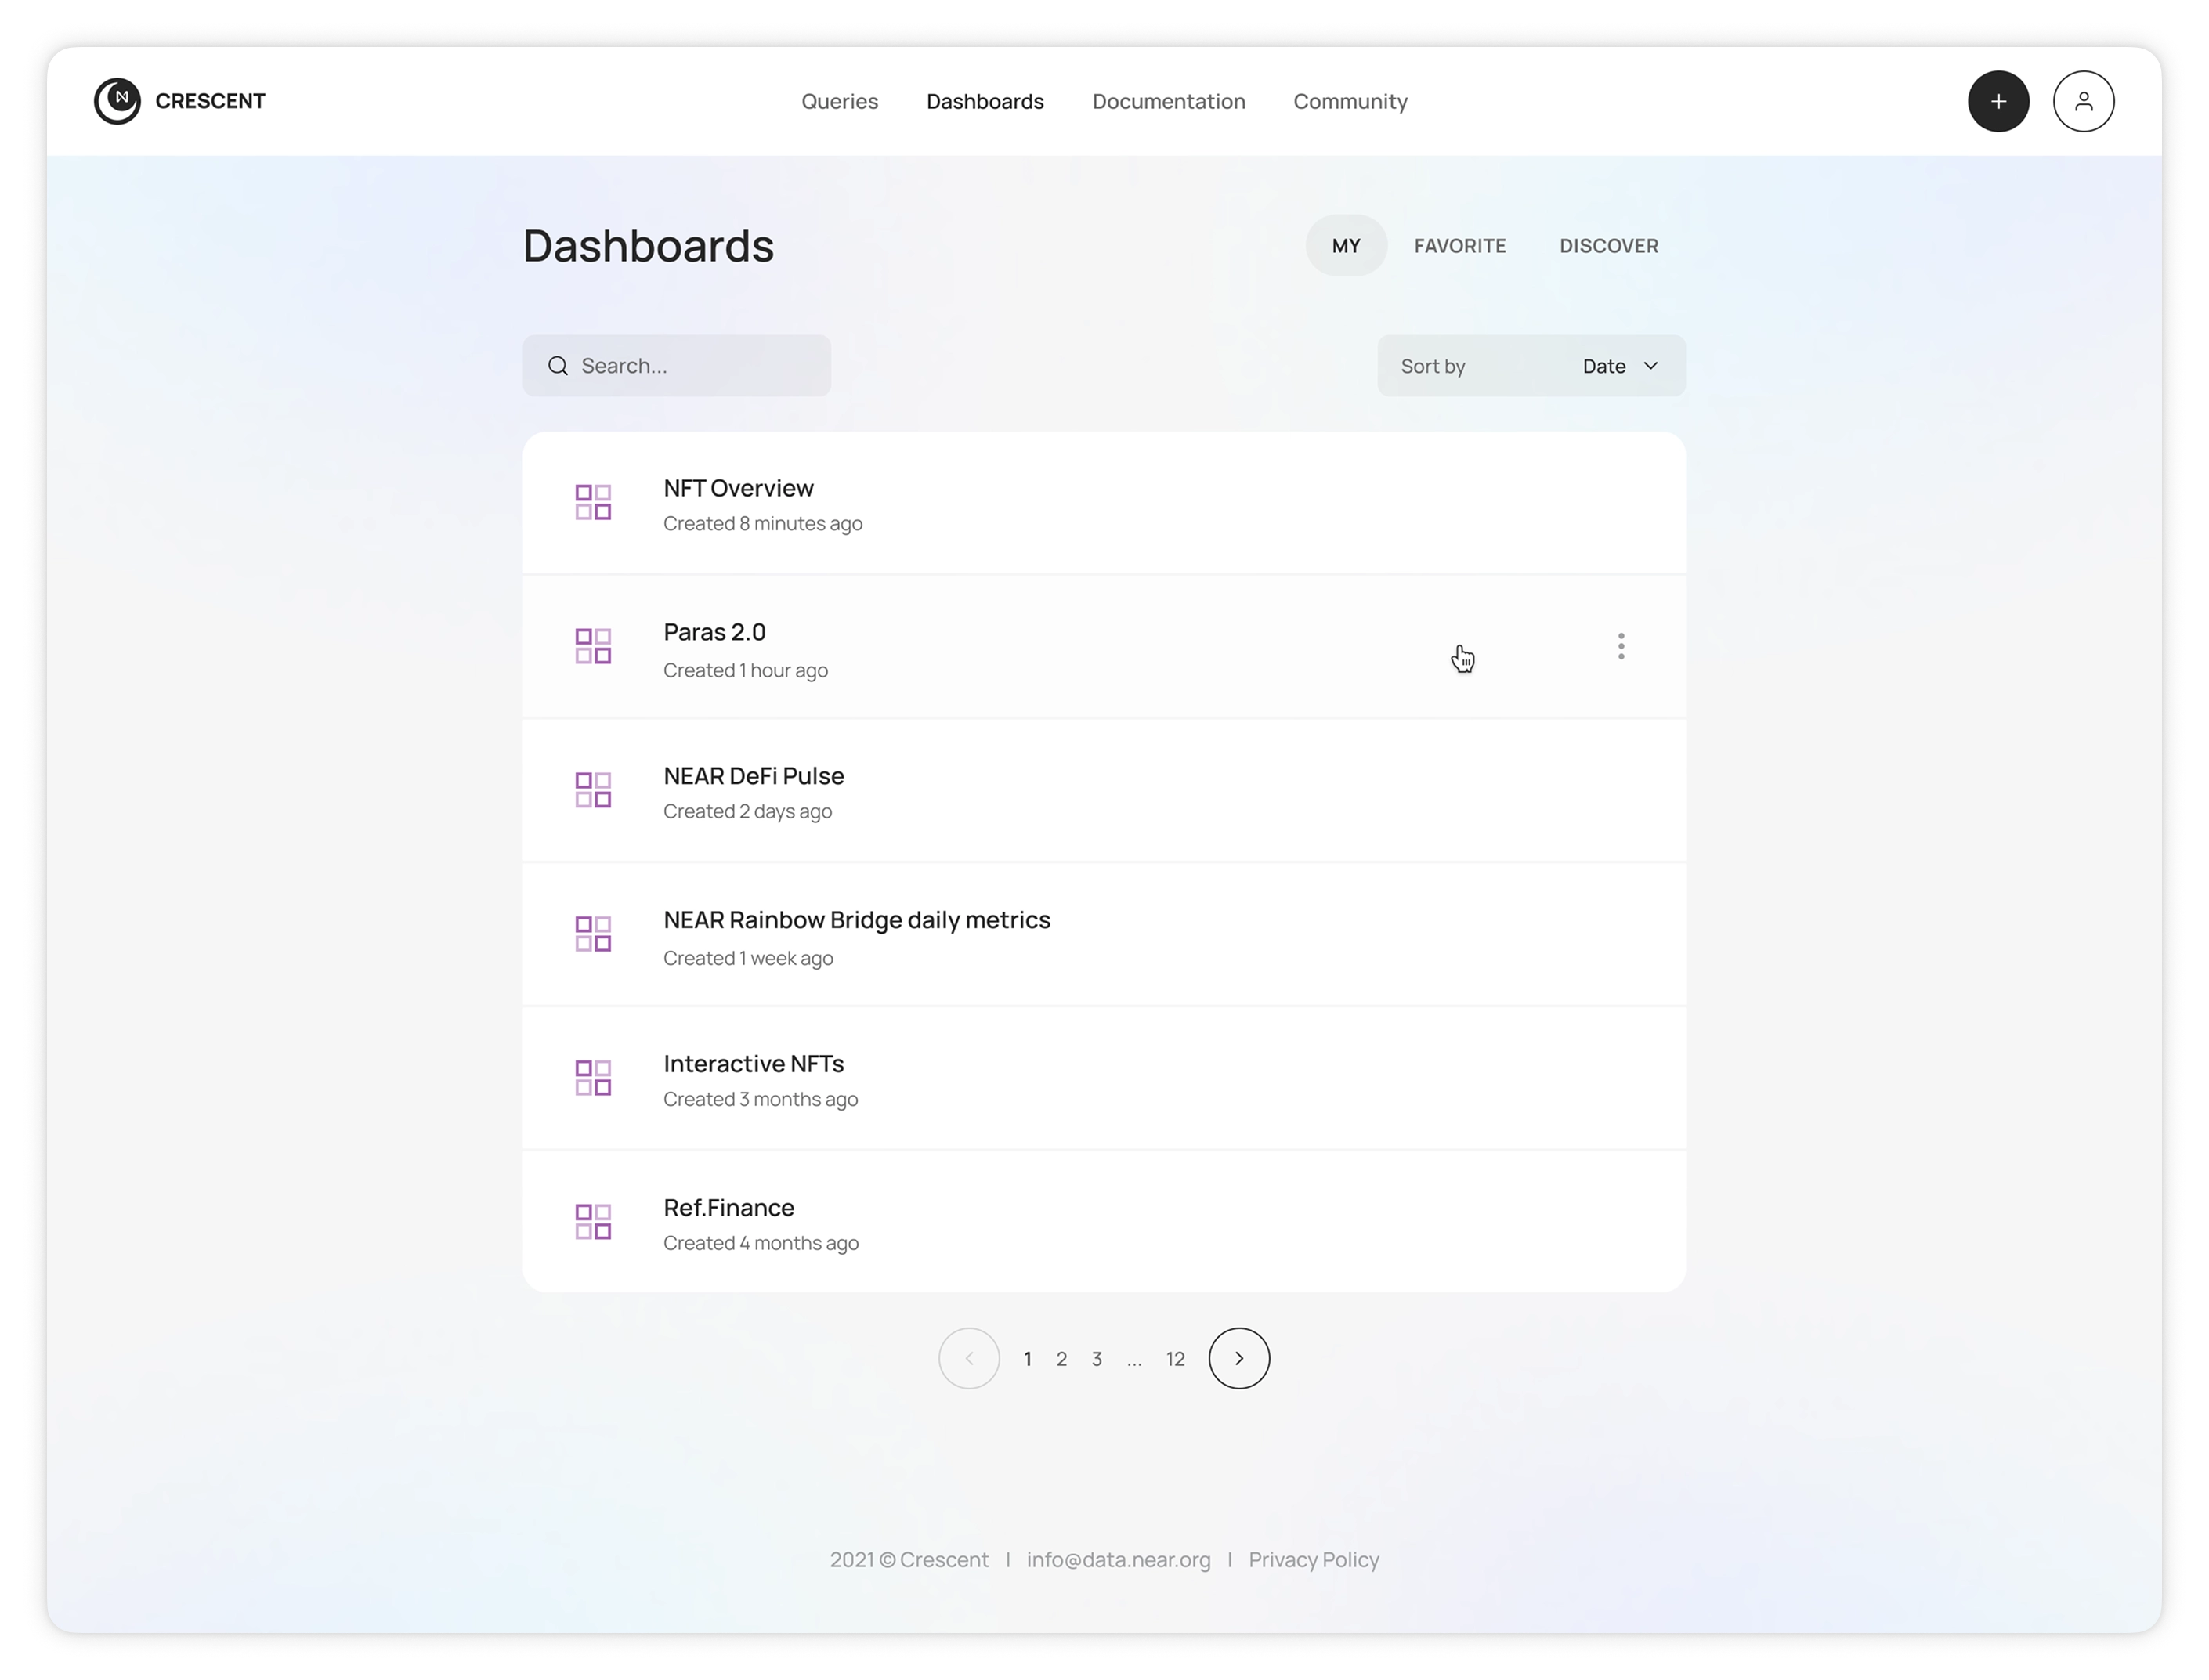
Task: Click the grid icon beside Interactive NFTs
Action: (593, 1078)
